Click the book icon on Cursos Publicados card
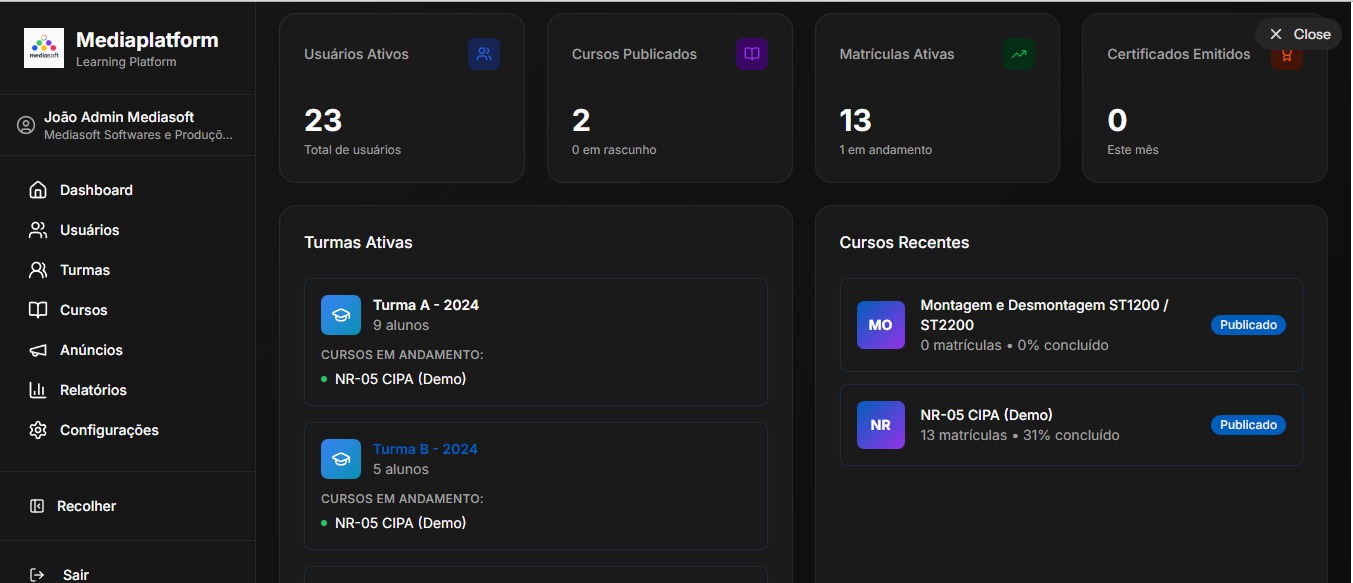1353x583 pixels. pyautogui.click(x=752, y=54)
